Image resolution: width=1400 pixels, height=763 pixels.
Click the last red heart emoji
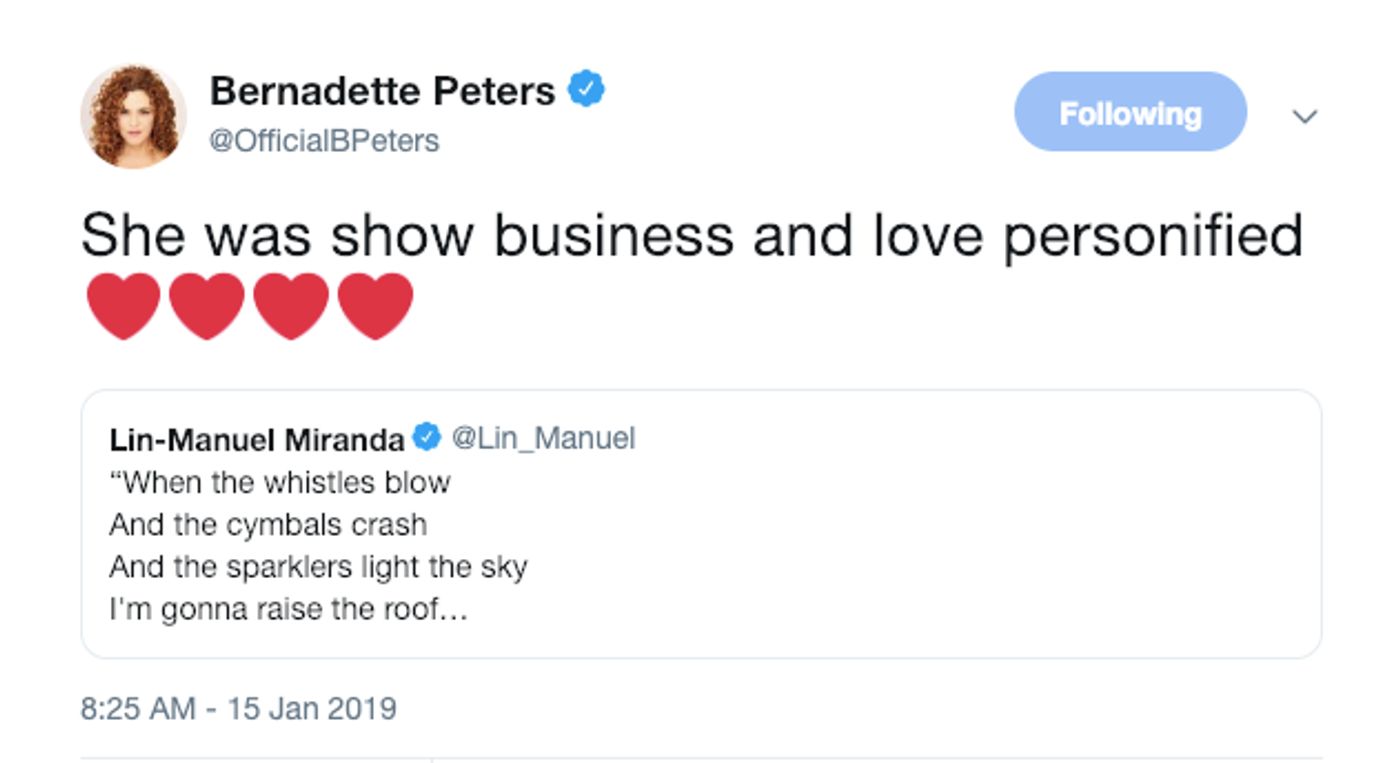click(375, 306)
